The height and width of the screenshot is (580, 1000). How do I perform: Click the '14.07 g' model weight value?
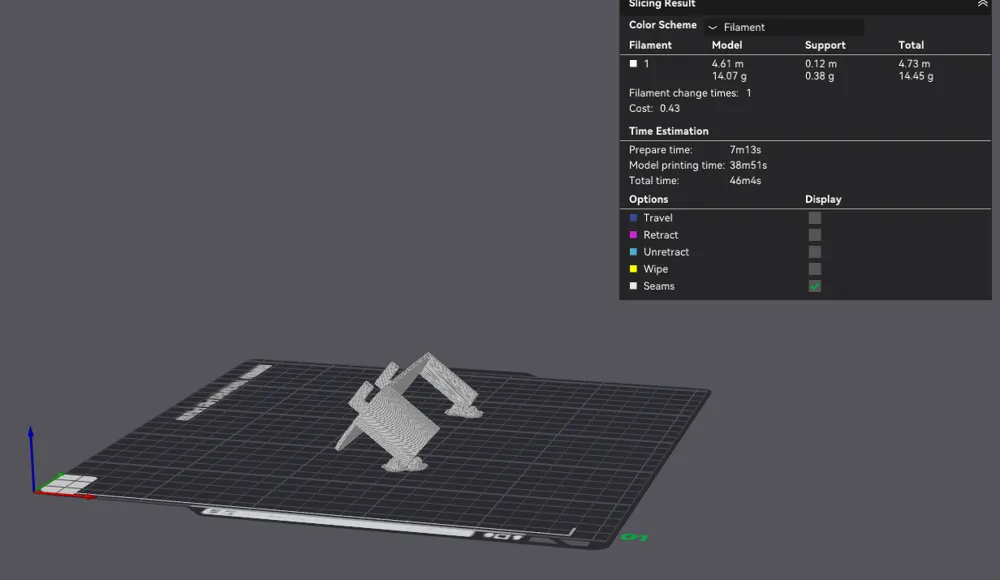coord(729,76)
